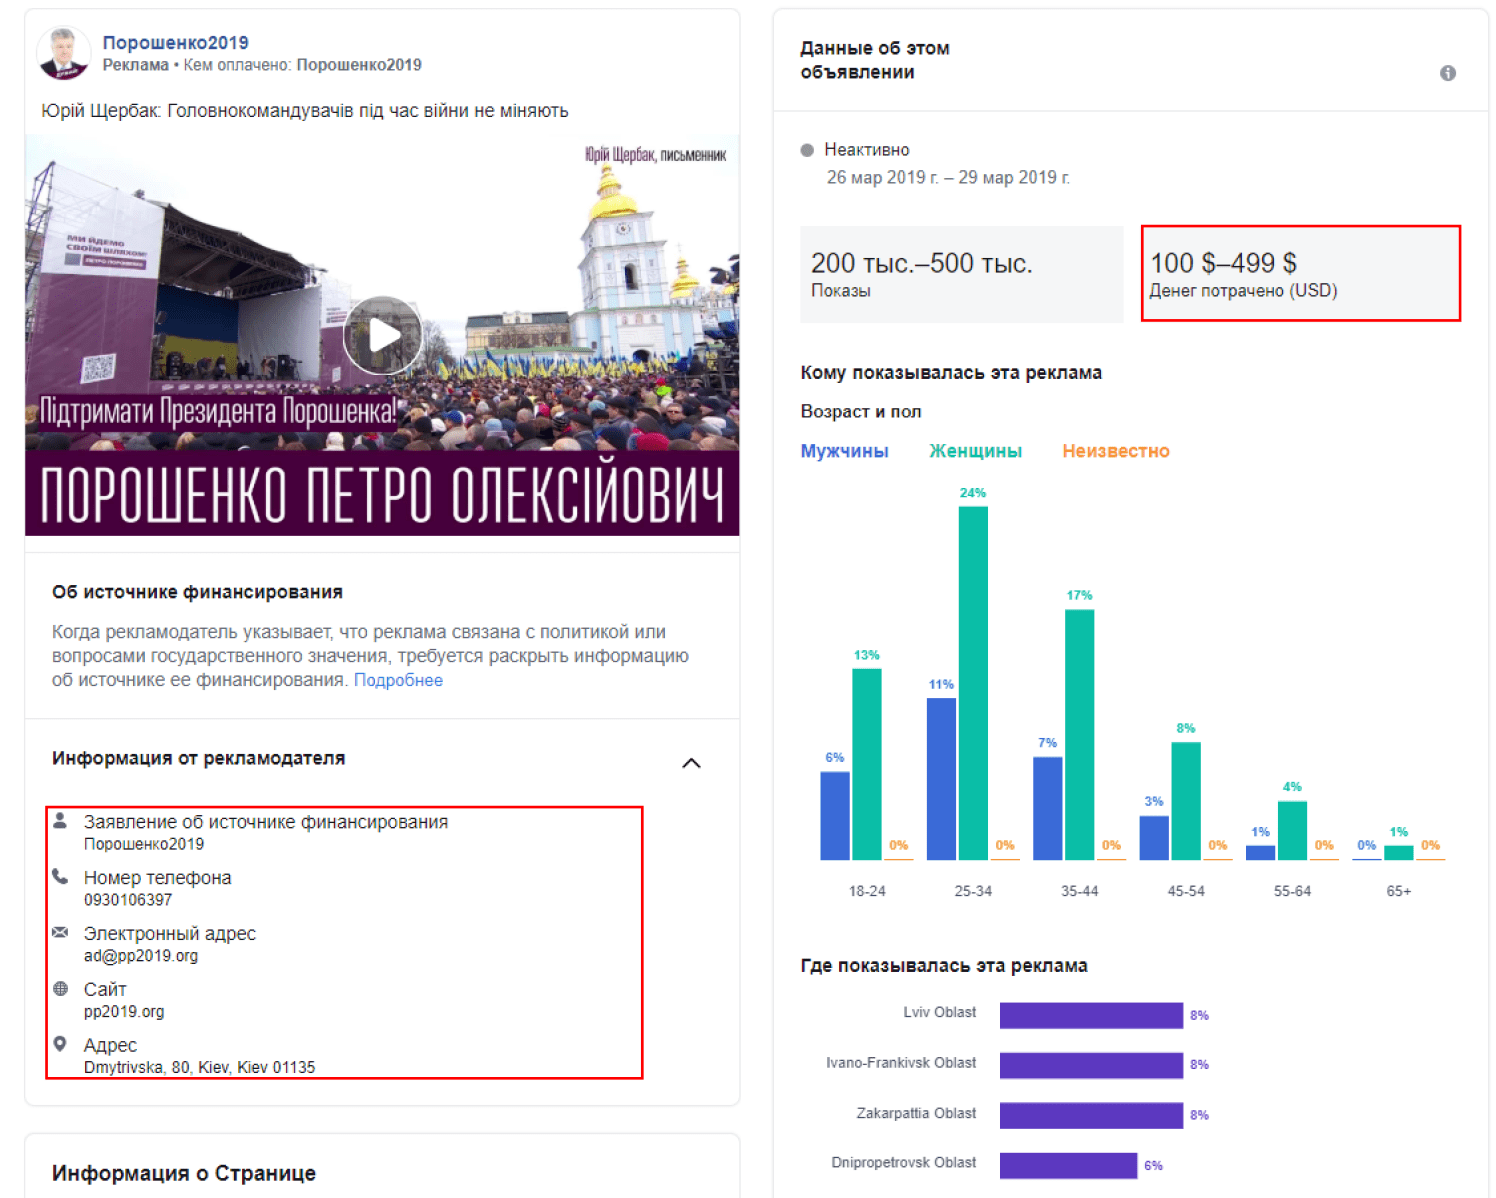Click the 13% women bar for 18-24
The width and height of the screenshot is (1496, 1198).
867,764
